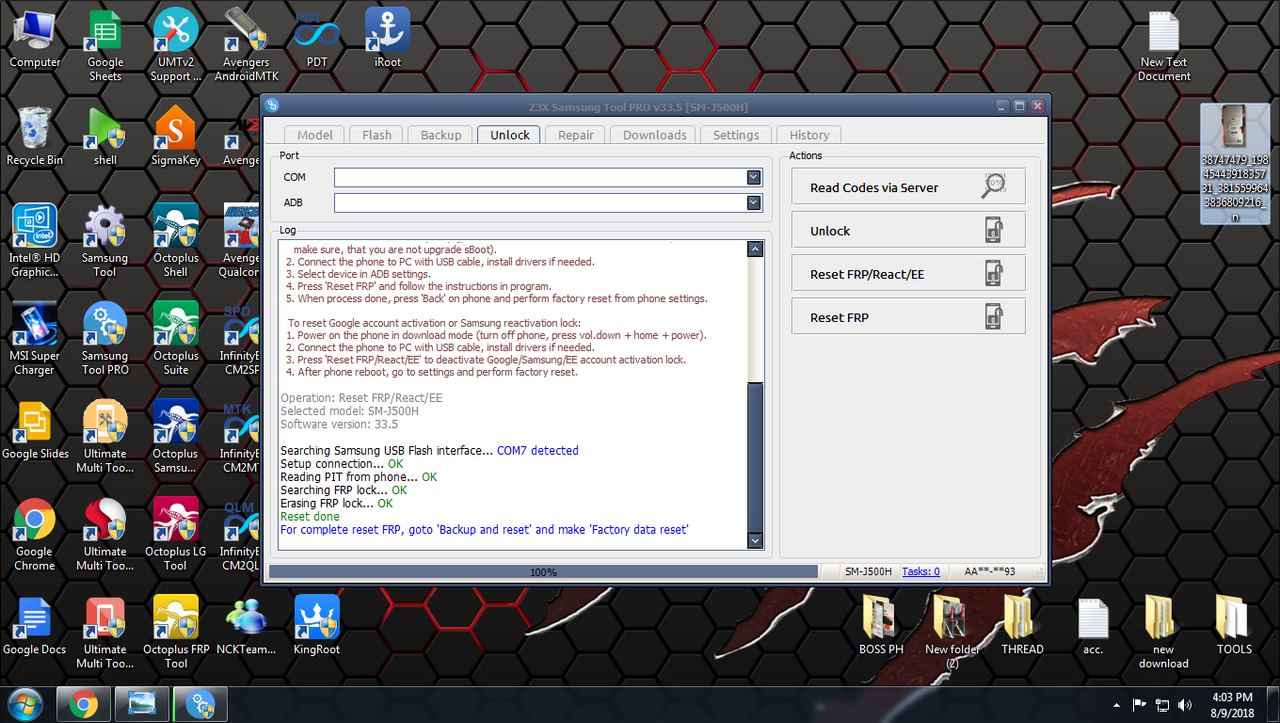Open the Octoplus Samsung shortcut
The width and height of the screenshot is (1280, 723).
(x=176, y=437)
